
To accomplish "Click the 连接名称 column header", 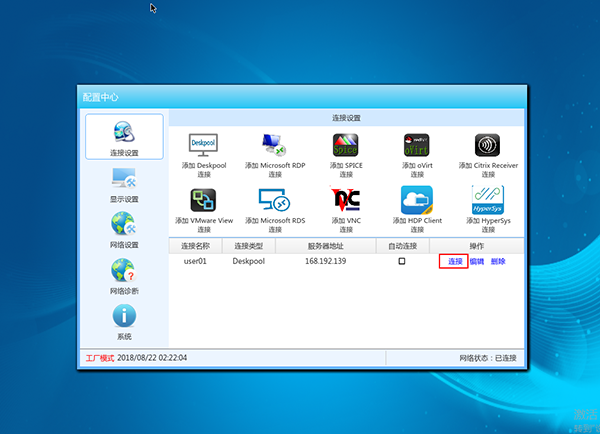I will (x=196, y=246).
